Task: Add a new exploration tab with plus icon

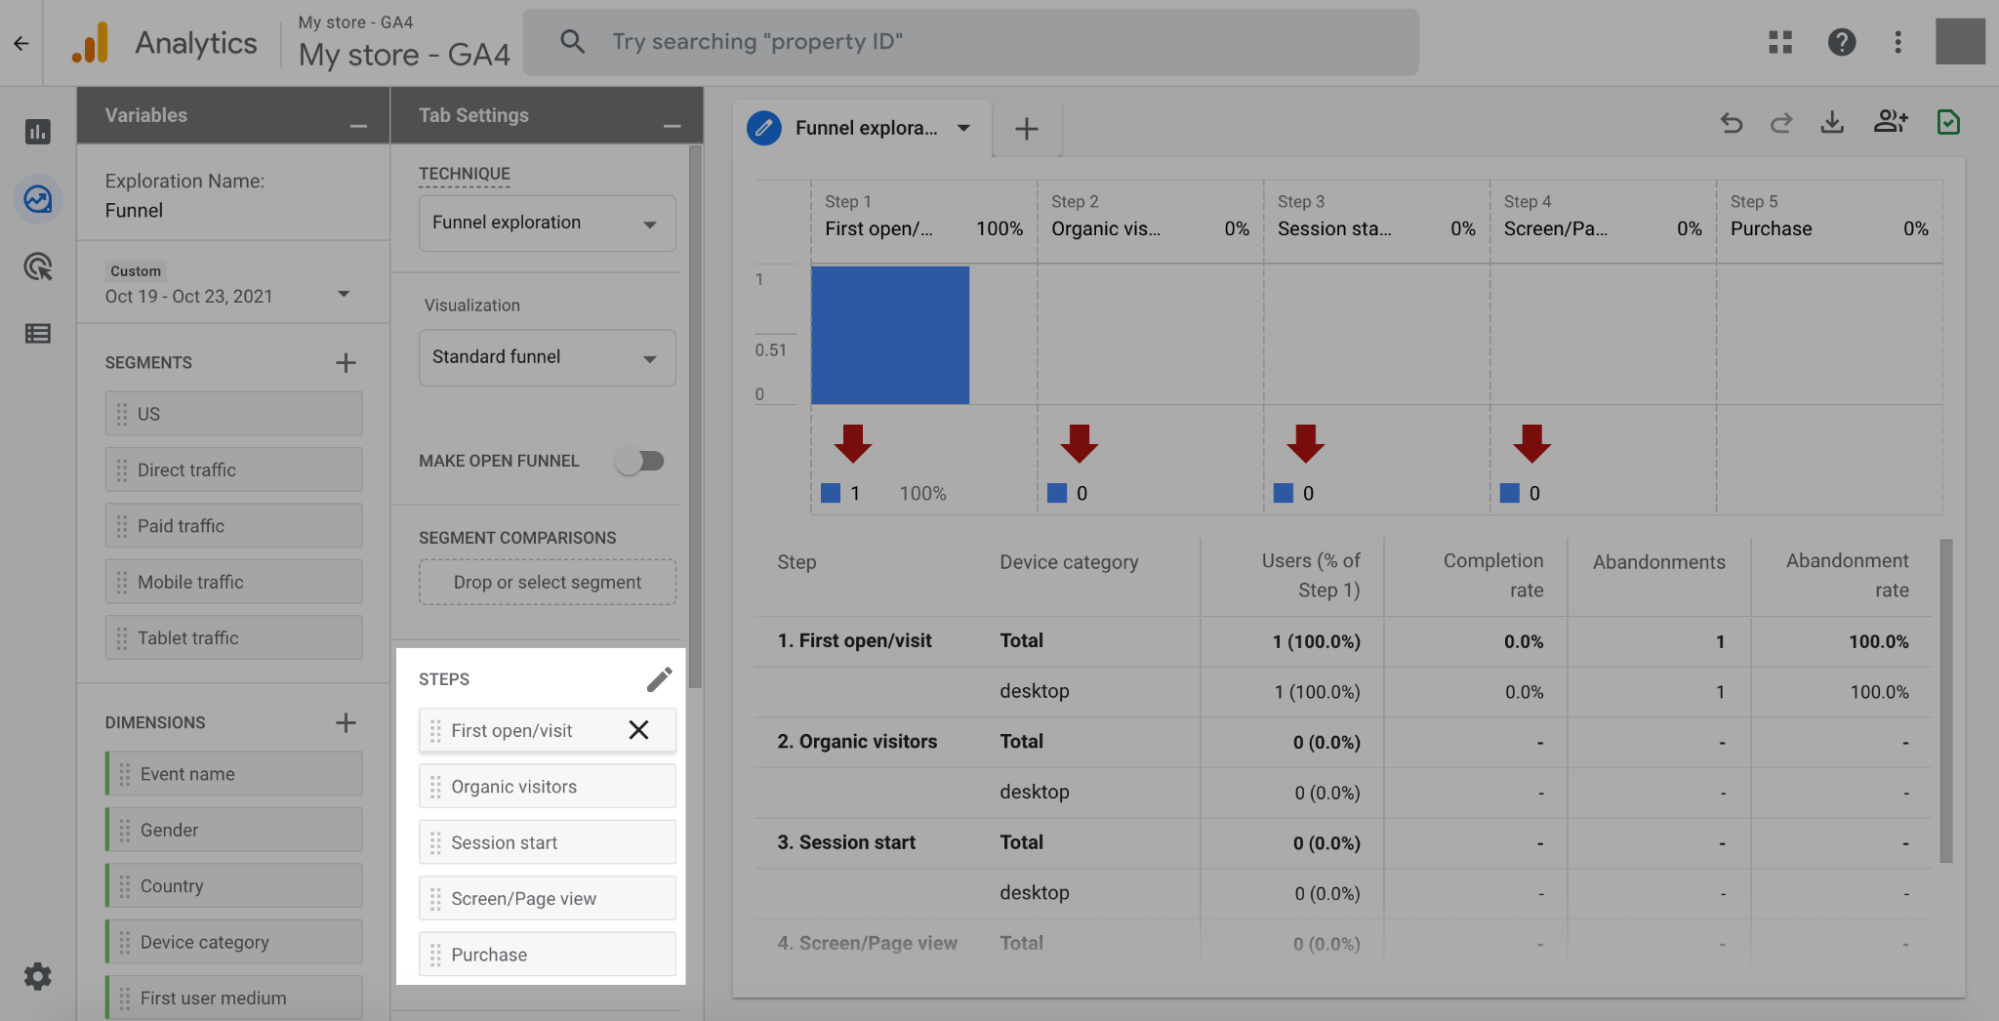Action: click(1026, 128)
